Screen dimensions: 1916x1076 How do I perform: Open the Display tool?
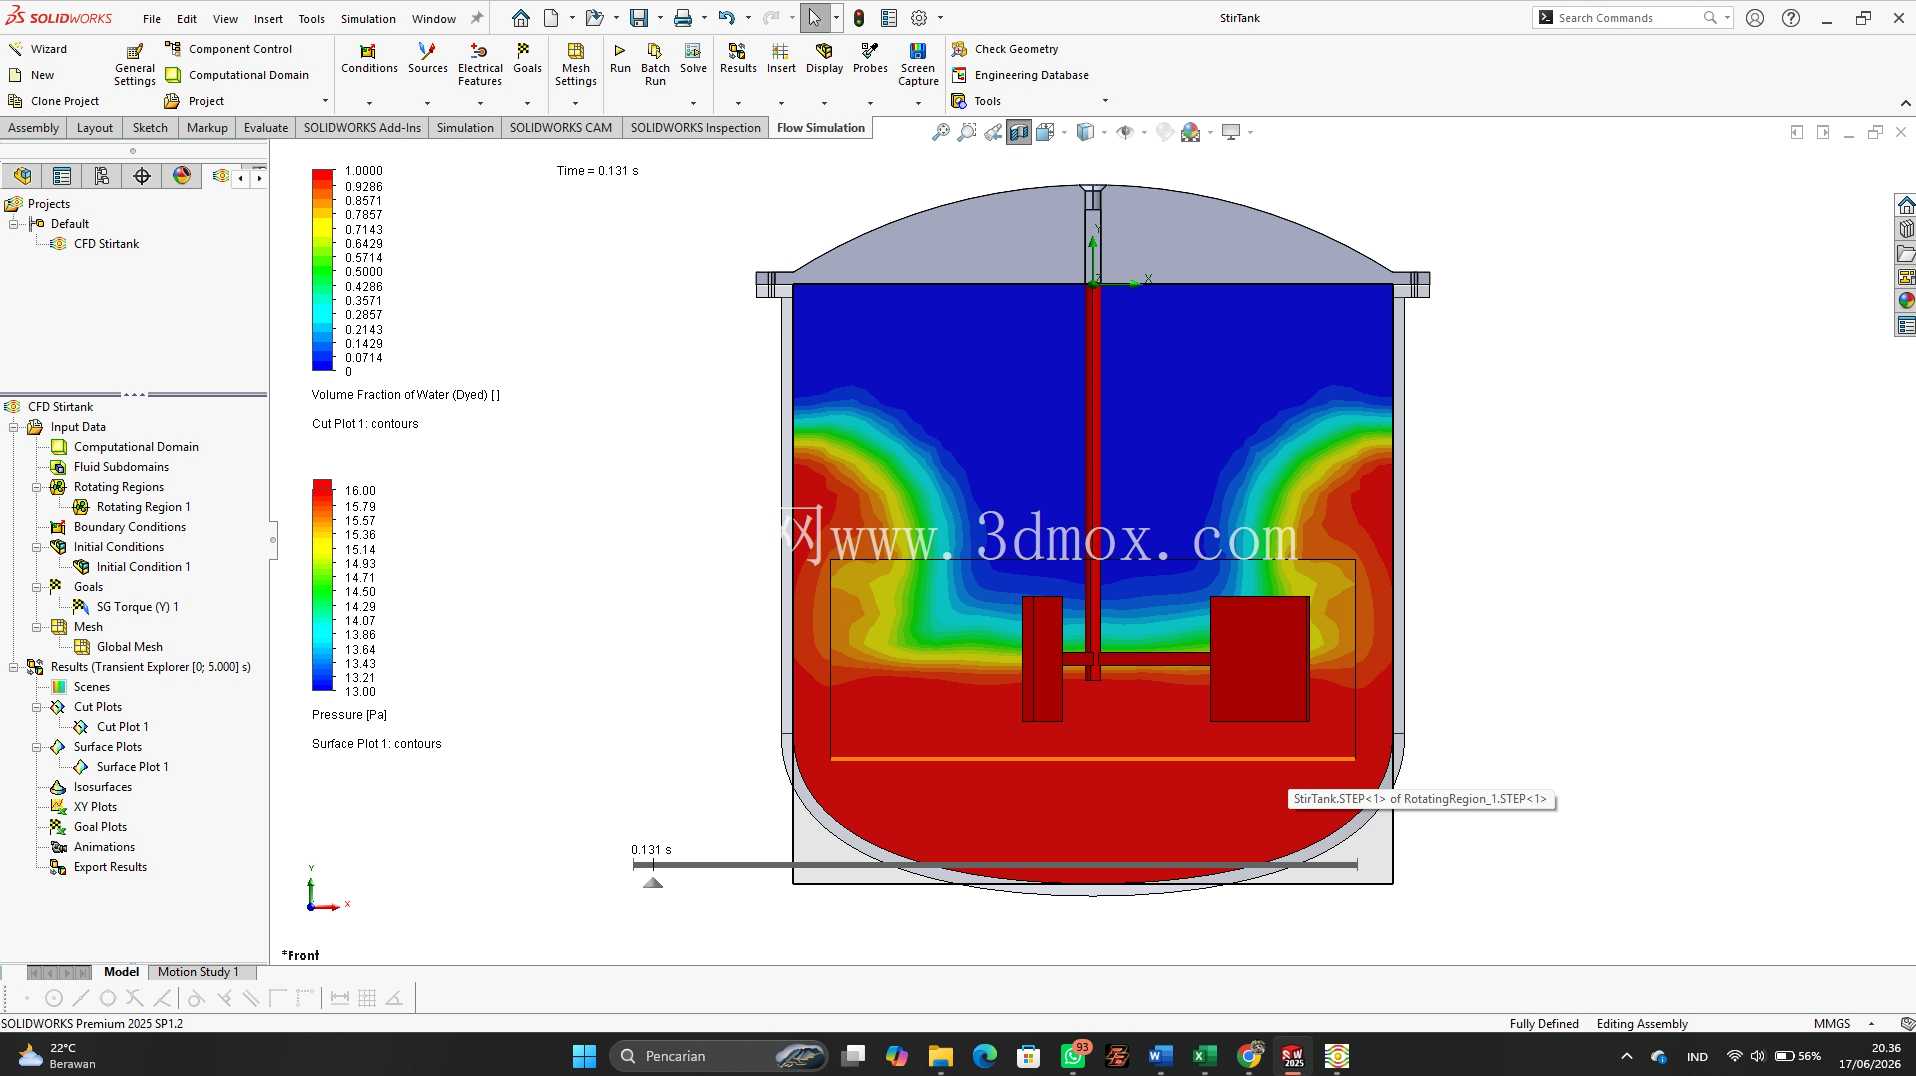point(824,59)
